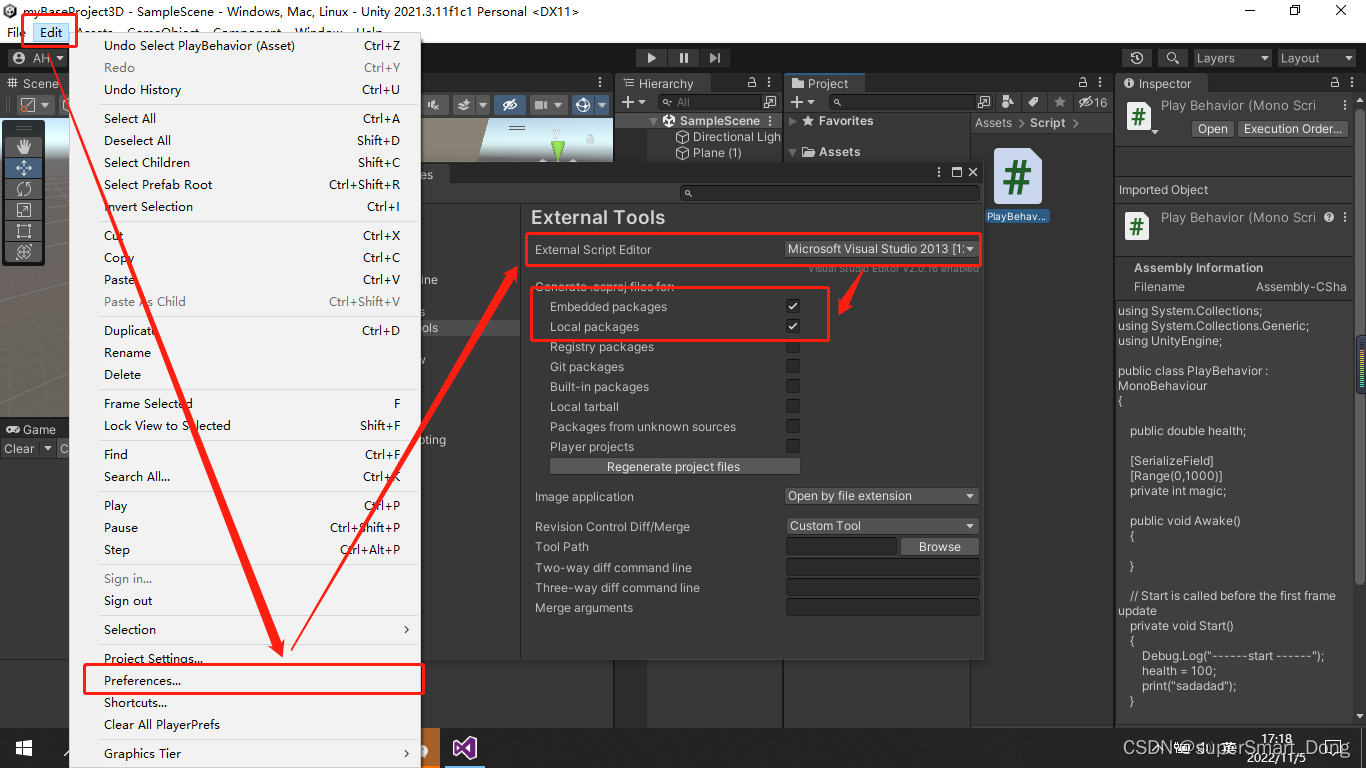The image size is (1366, 768).
Task: Toggle the Local packages checkbox
Action: tap(793, 326)
